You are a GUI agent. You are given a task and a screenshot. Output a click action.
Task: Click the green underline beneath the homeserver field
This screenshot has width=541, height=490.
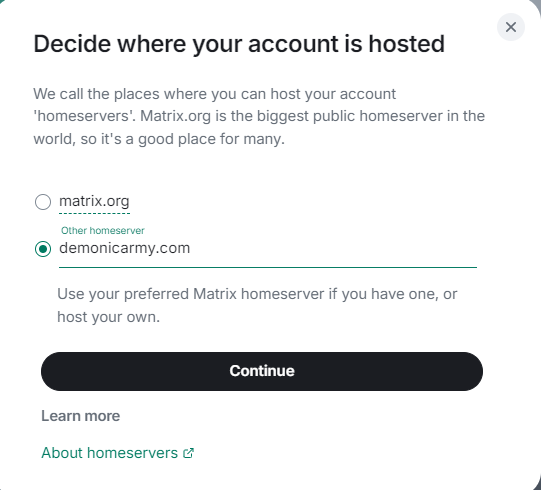tap(268, 267)
